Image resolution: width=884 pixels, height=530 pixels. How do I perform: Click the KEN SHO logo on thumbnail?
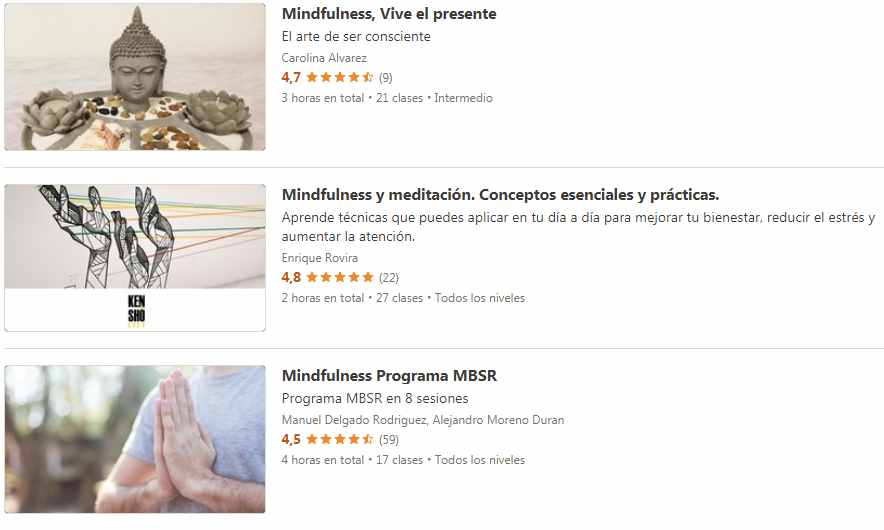coord(136,310)
